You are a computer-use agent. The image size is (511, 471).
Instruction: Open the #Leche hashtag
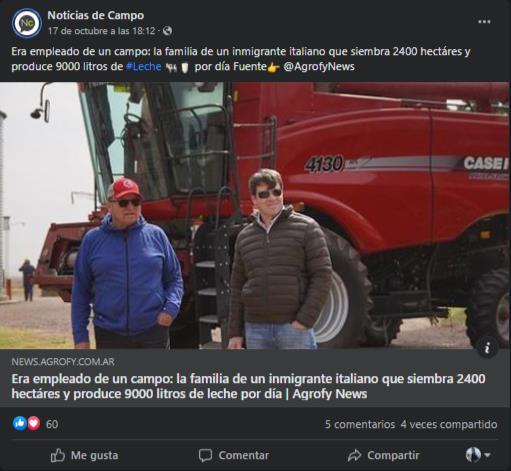coord(144,67)
